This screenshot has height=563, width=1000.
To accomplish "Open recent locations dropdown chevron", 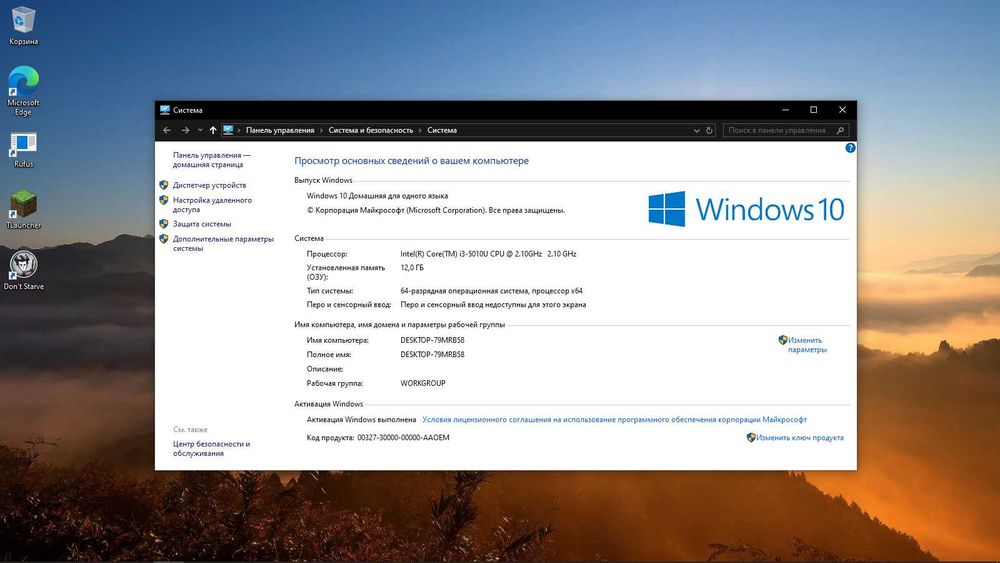I will click(x=200, y=130).
